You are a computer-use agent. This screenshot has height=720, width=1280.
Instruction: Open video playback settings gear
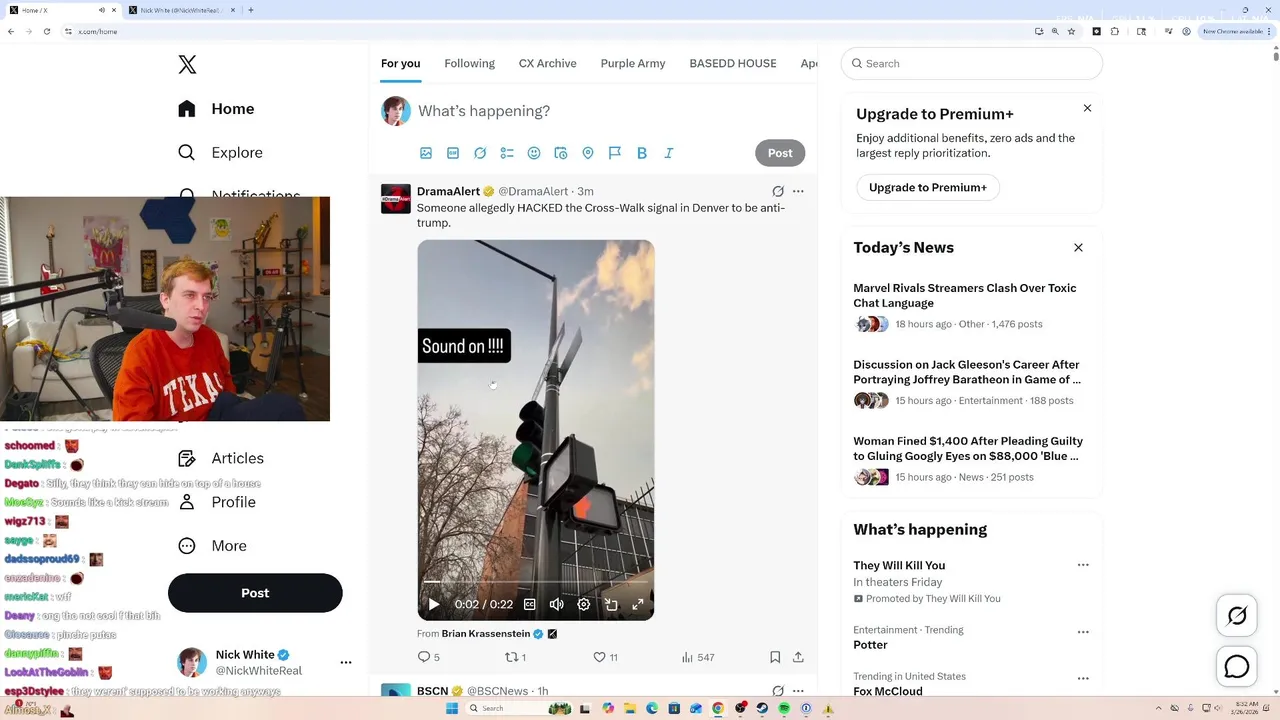coord(584,604)
